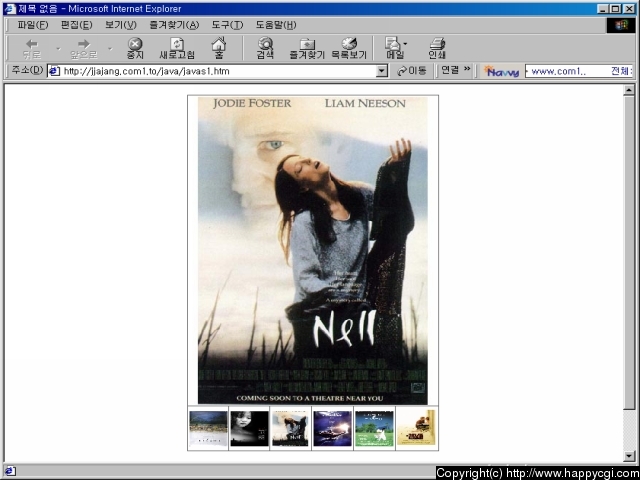Expand the Mail button dropdown arrow
This screenshot has height=480, width=640.
click(405, 43)
